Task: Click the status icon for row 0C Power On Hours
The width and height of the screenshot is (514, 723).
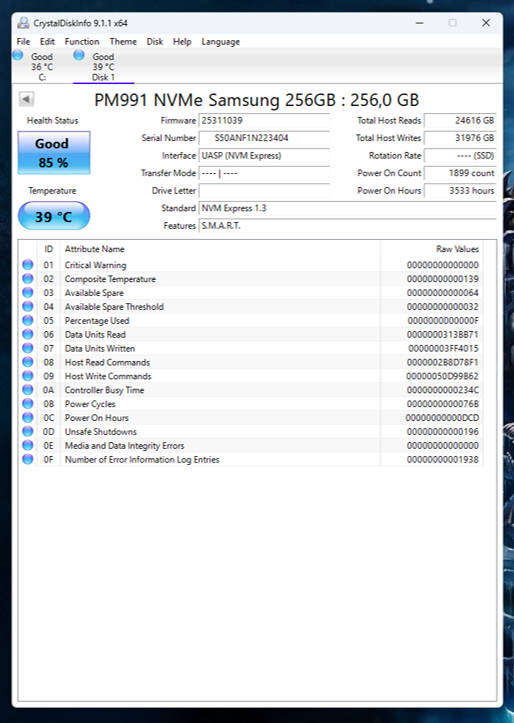Action: (28, 417)
